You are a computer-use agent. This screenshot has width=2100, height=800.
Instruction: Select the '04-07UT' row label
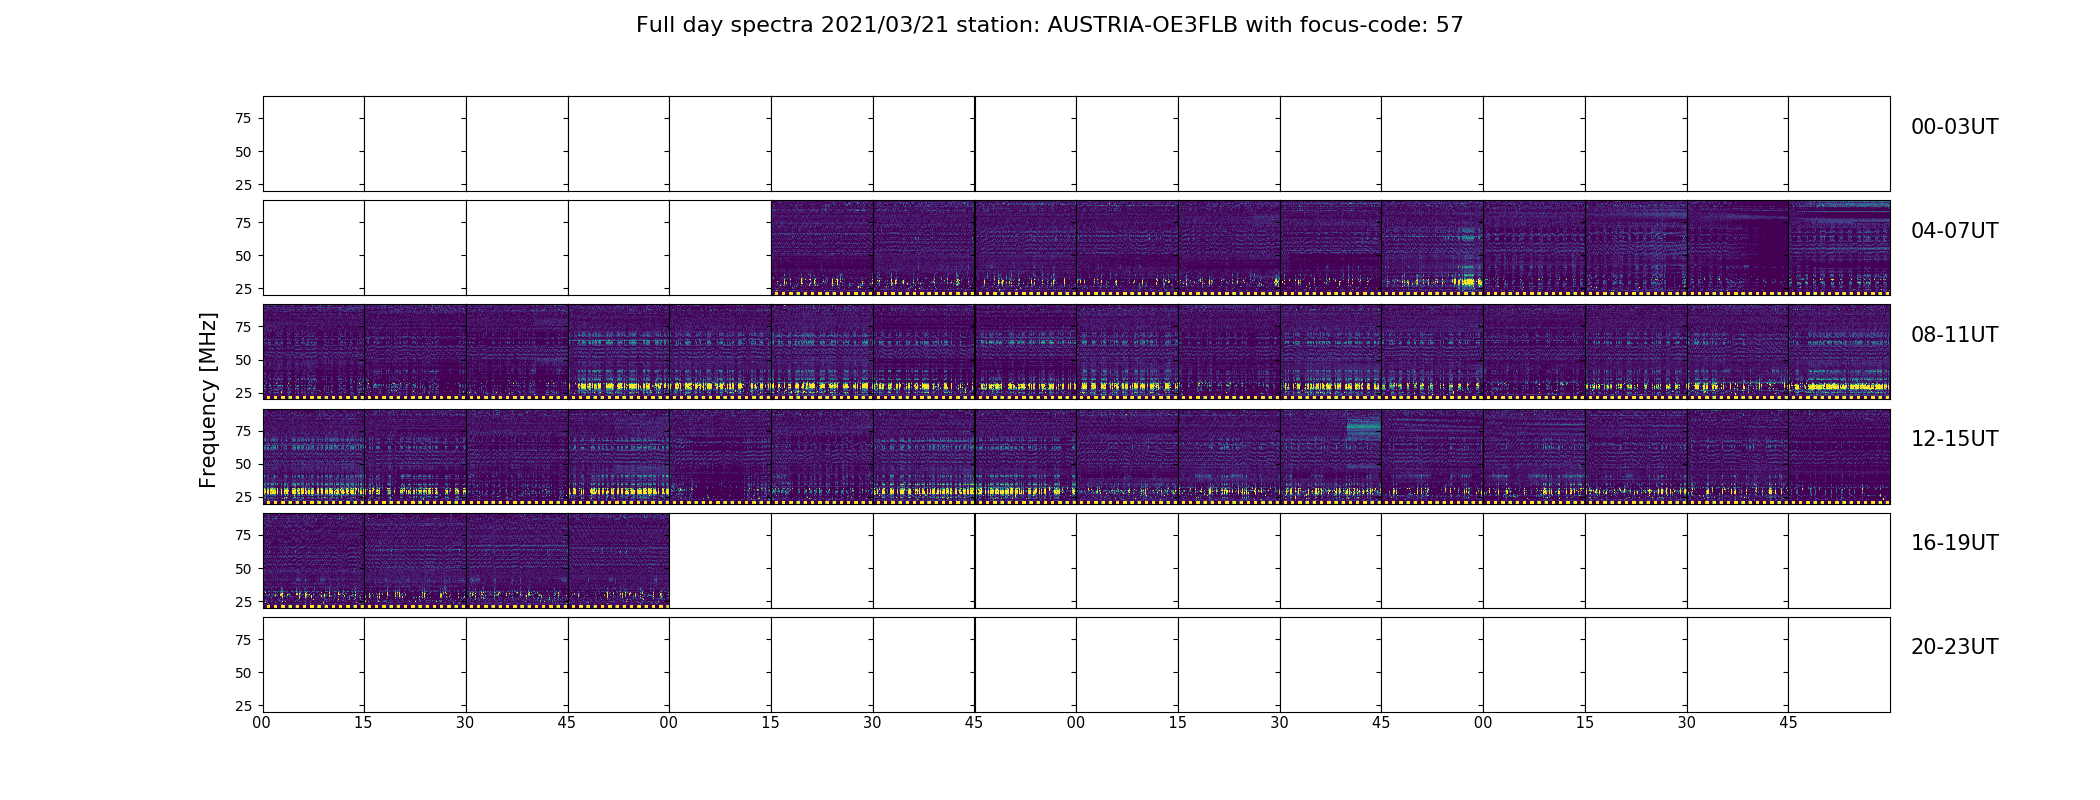click(x=1954, y=231)
